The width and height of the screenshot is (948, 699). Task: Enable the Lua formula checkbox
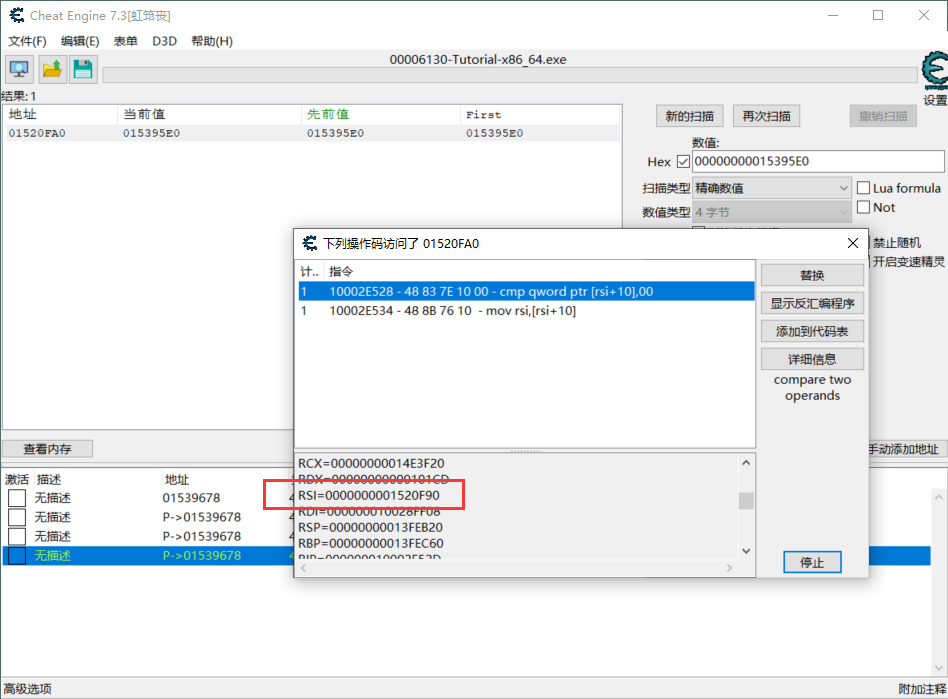(862, 188)
